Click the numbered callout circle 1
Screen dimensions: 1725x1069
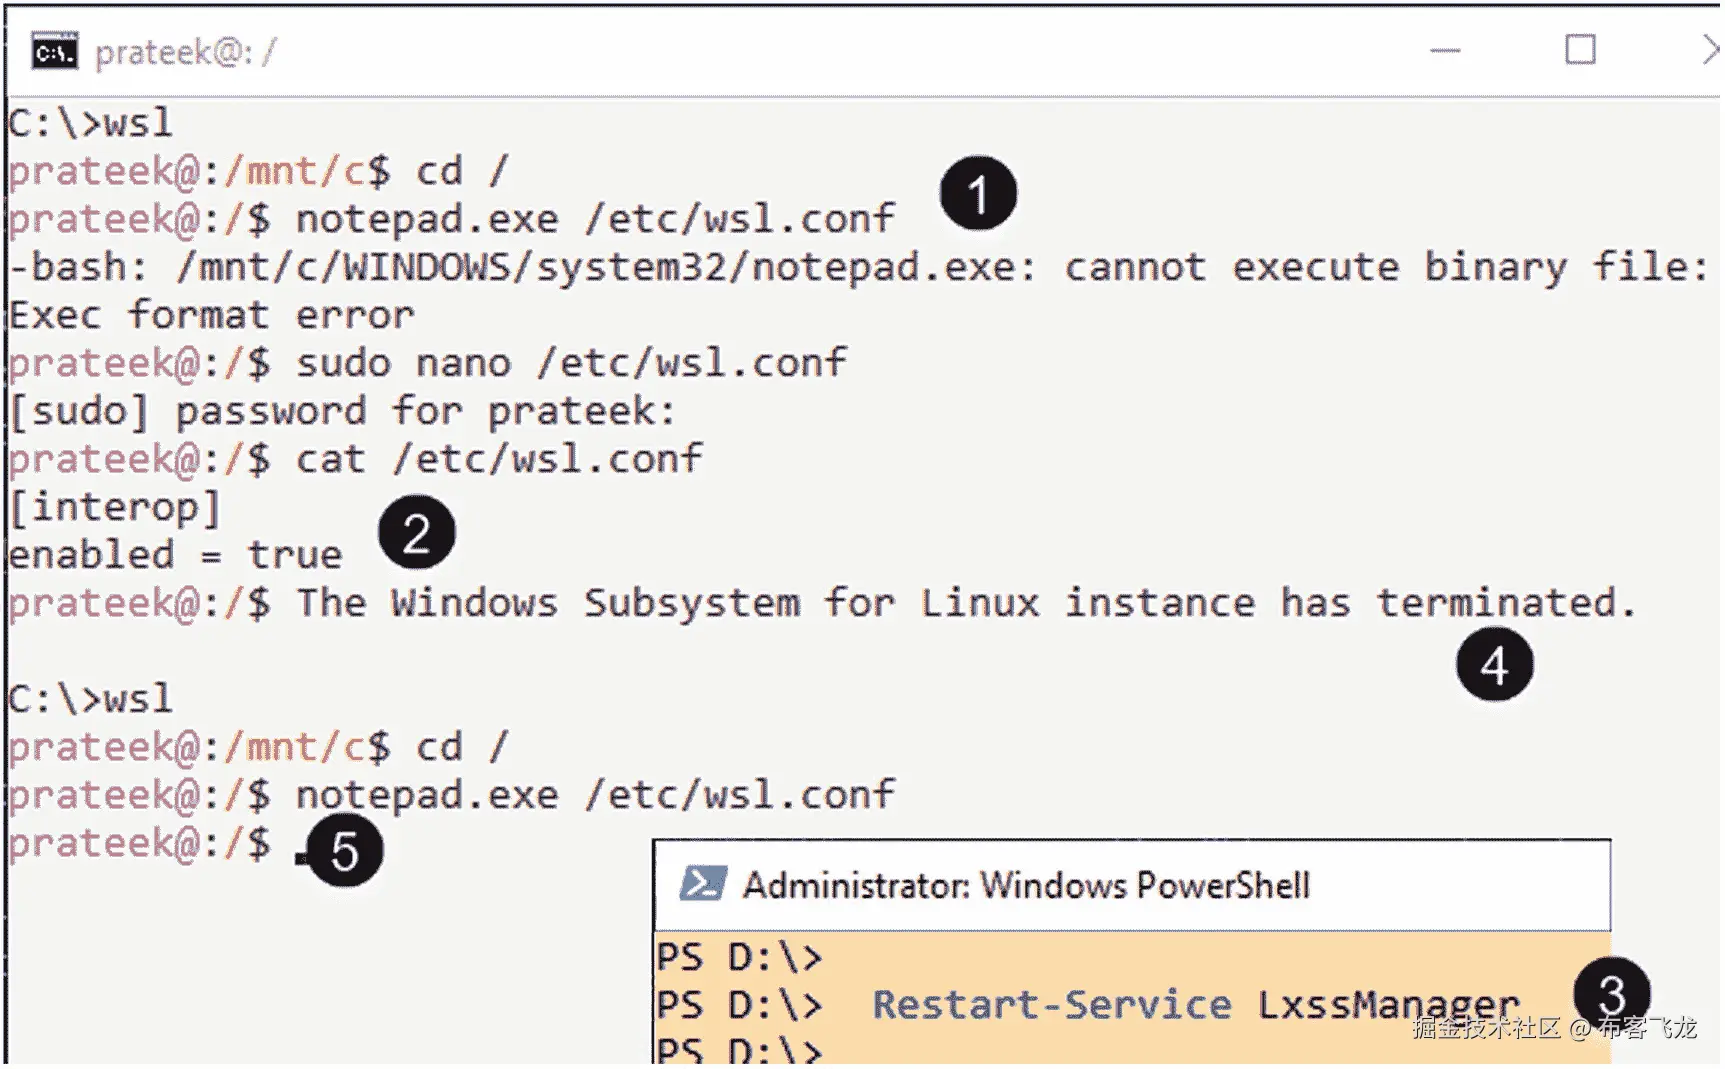tap(978, 193)
